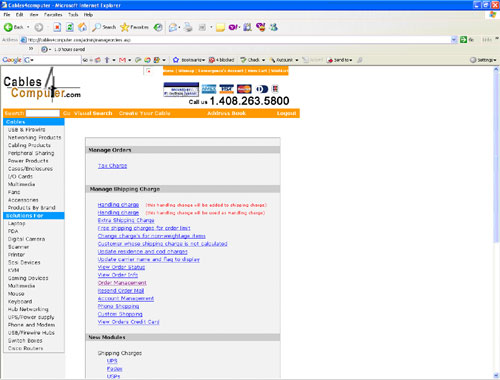Open the Tools menu
The height and width of the screenshot is (380, 500).
tap(73, 15)
